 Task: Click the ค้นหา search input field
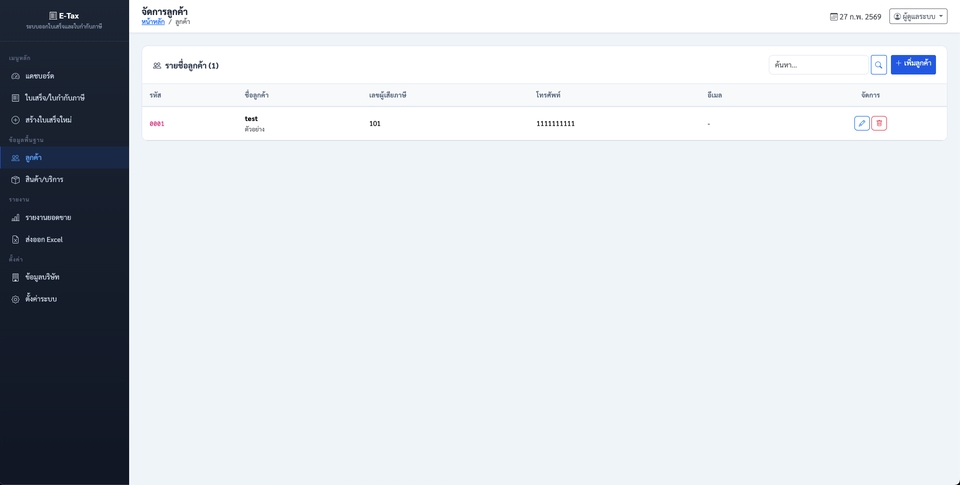(818, 65)
